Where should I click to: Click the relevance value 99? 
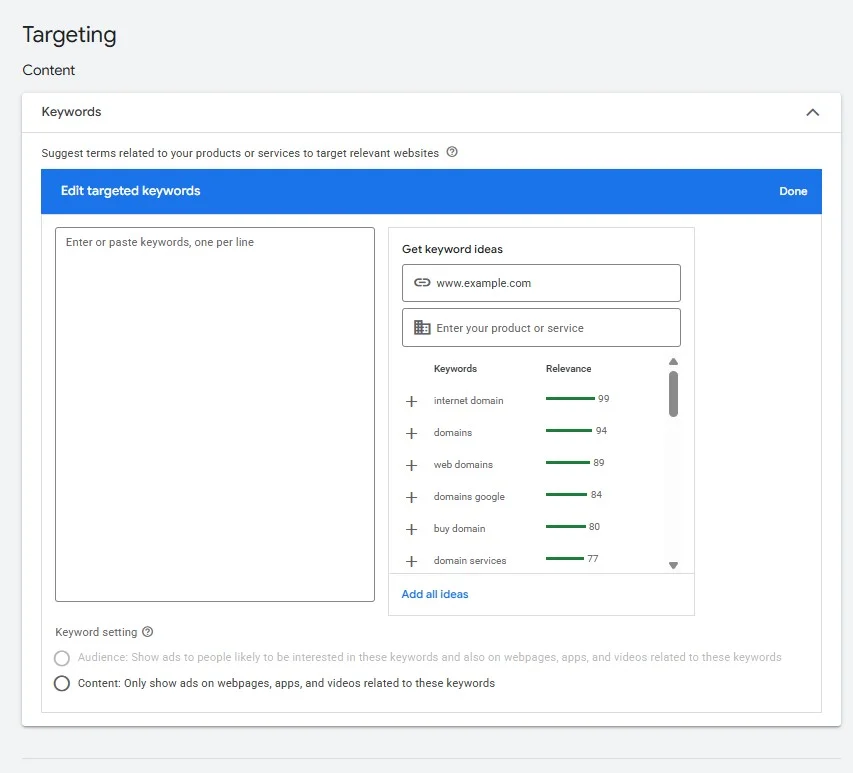603,399
